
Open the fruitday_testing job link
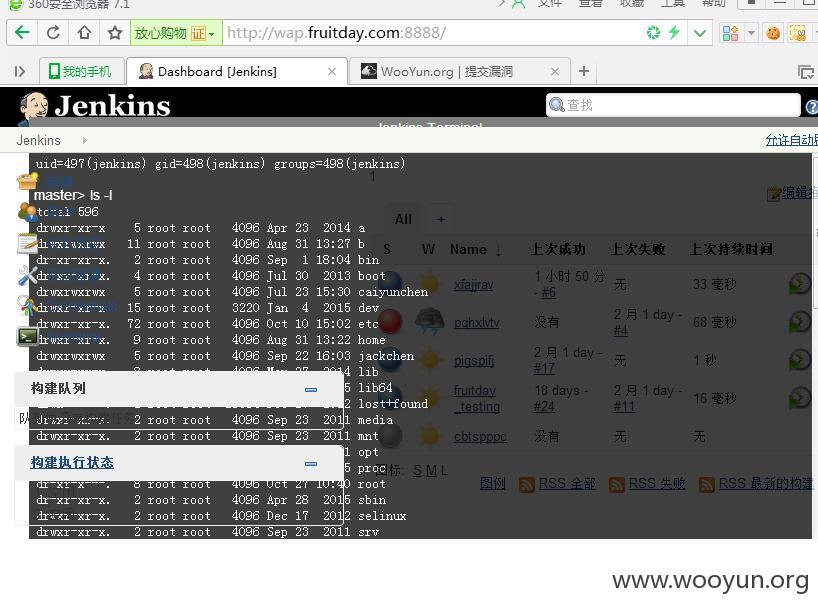(477, 398)
